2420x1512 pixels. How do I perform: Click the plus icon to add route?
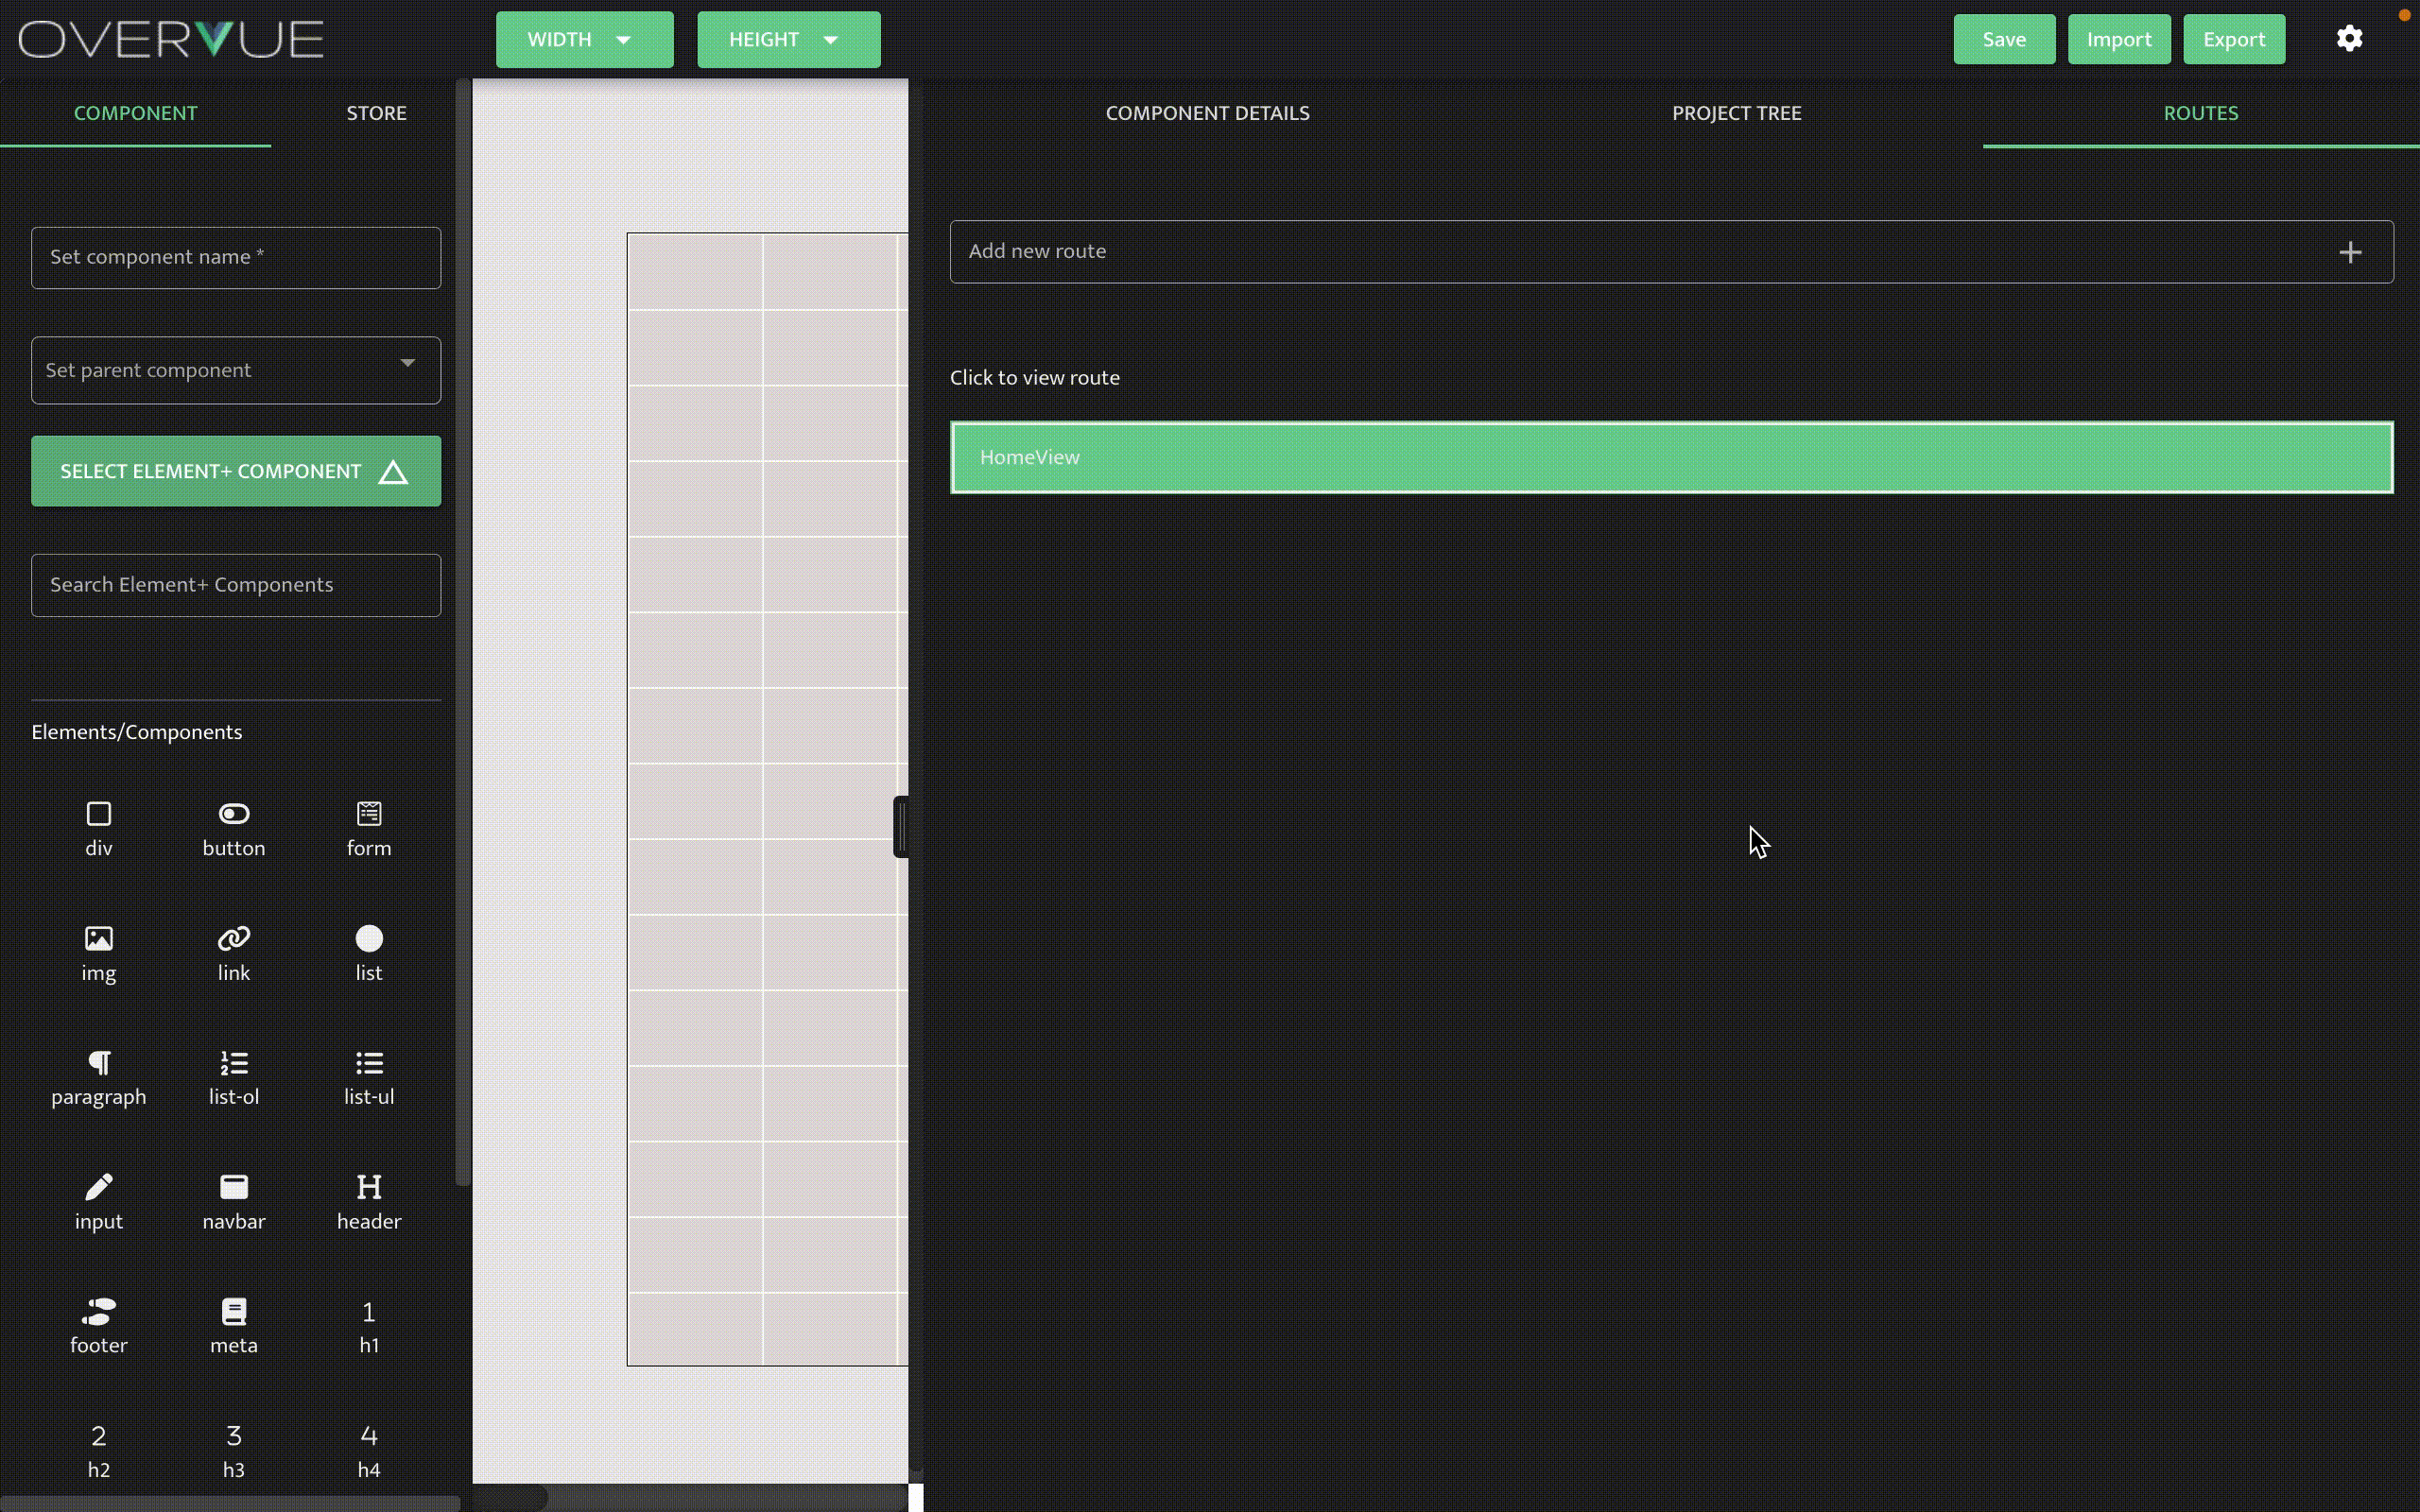pos(2350,252)
